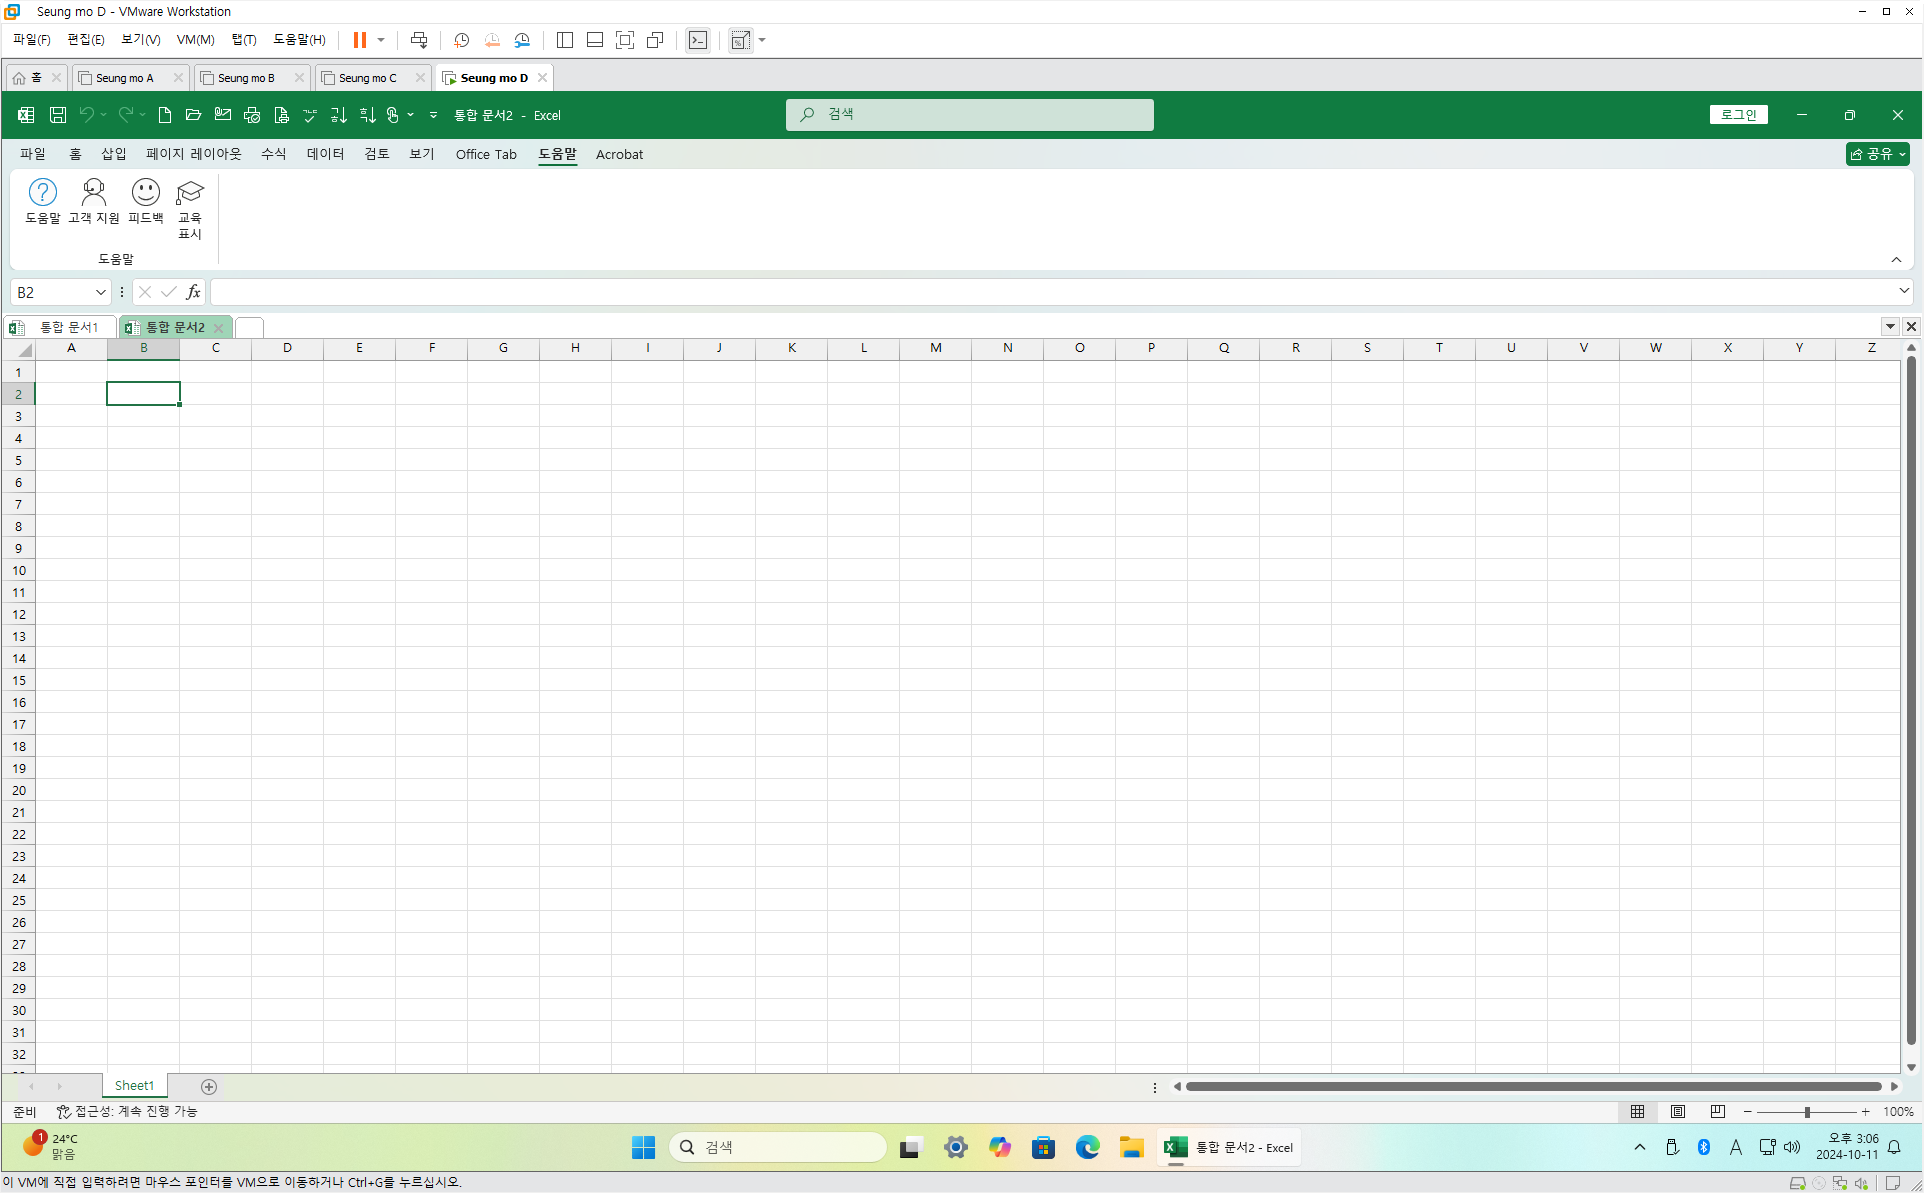Open the 도움말 question mark icon
This screenshot has height=1193, width=1924.
point(42,192)
